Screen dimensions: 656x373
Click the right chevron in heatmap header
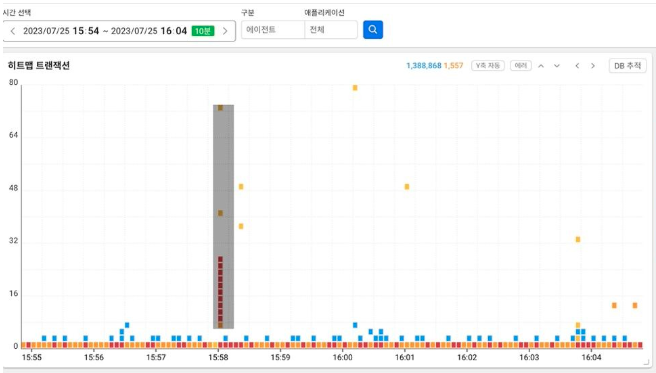pos(593,66)
